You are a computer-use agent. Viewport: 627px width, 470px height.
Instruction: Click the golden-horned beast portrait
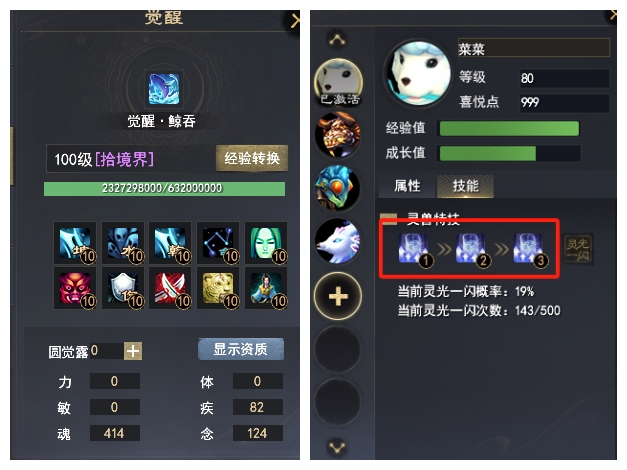click(x=338, y=134)
